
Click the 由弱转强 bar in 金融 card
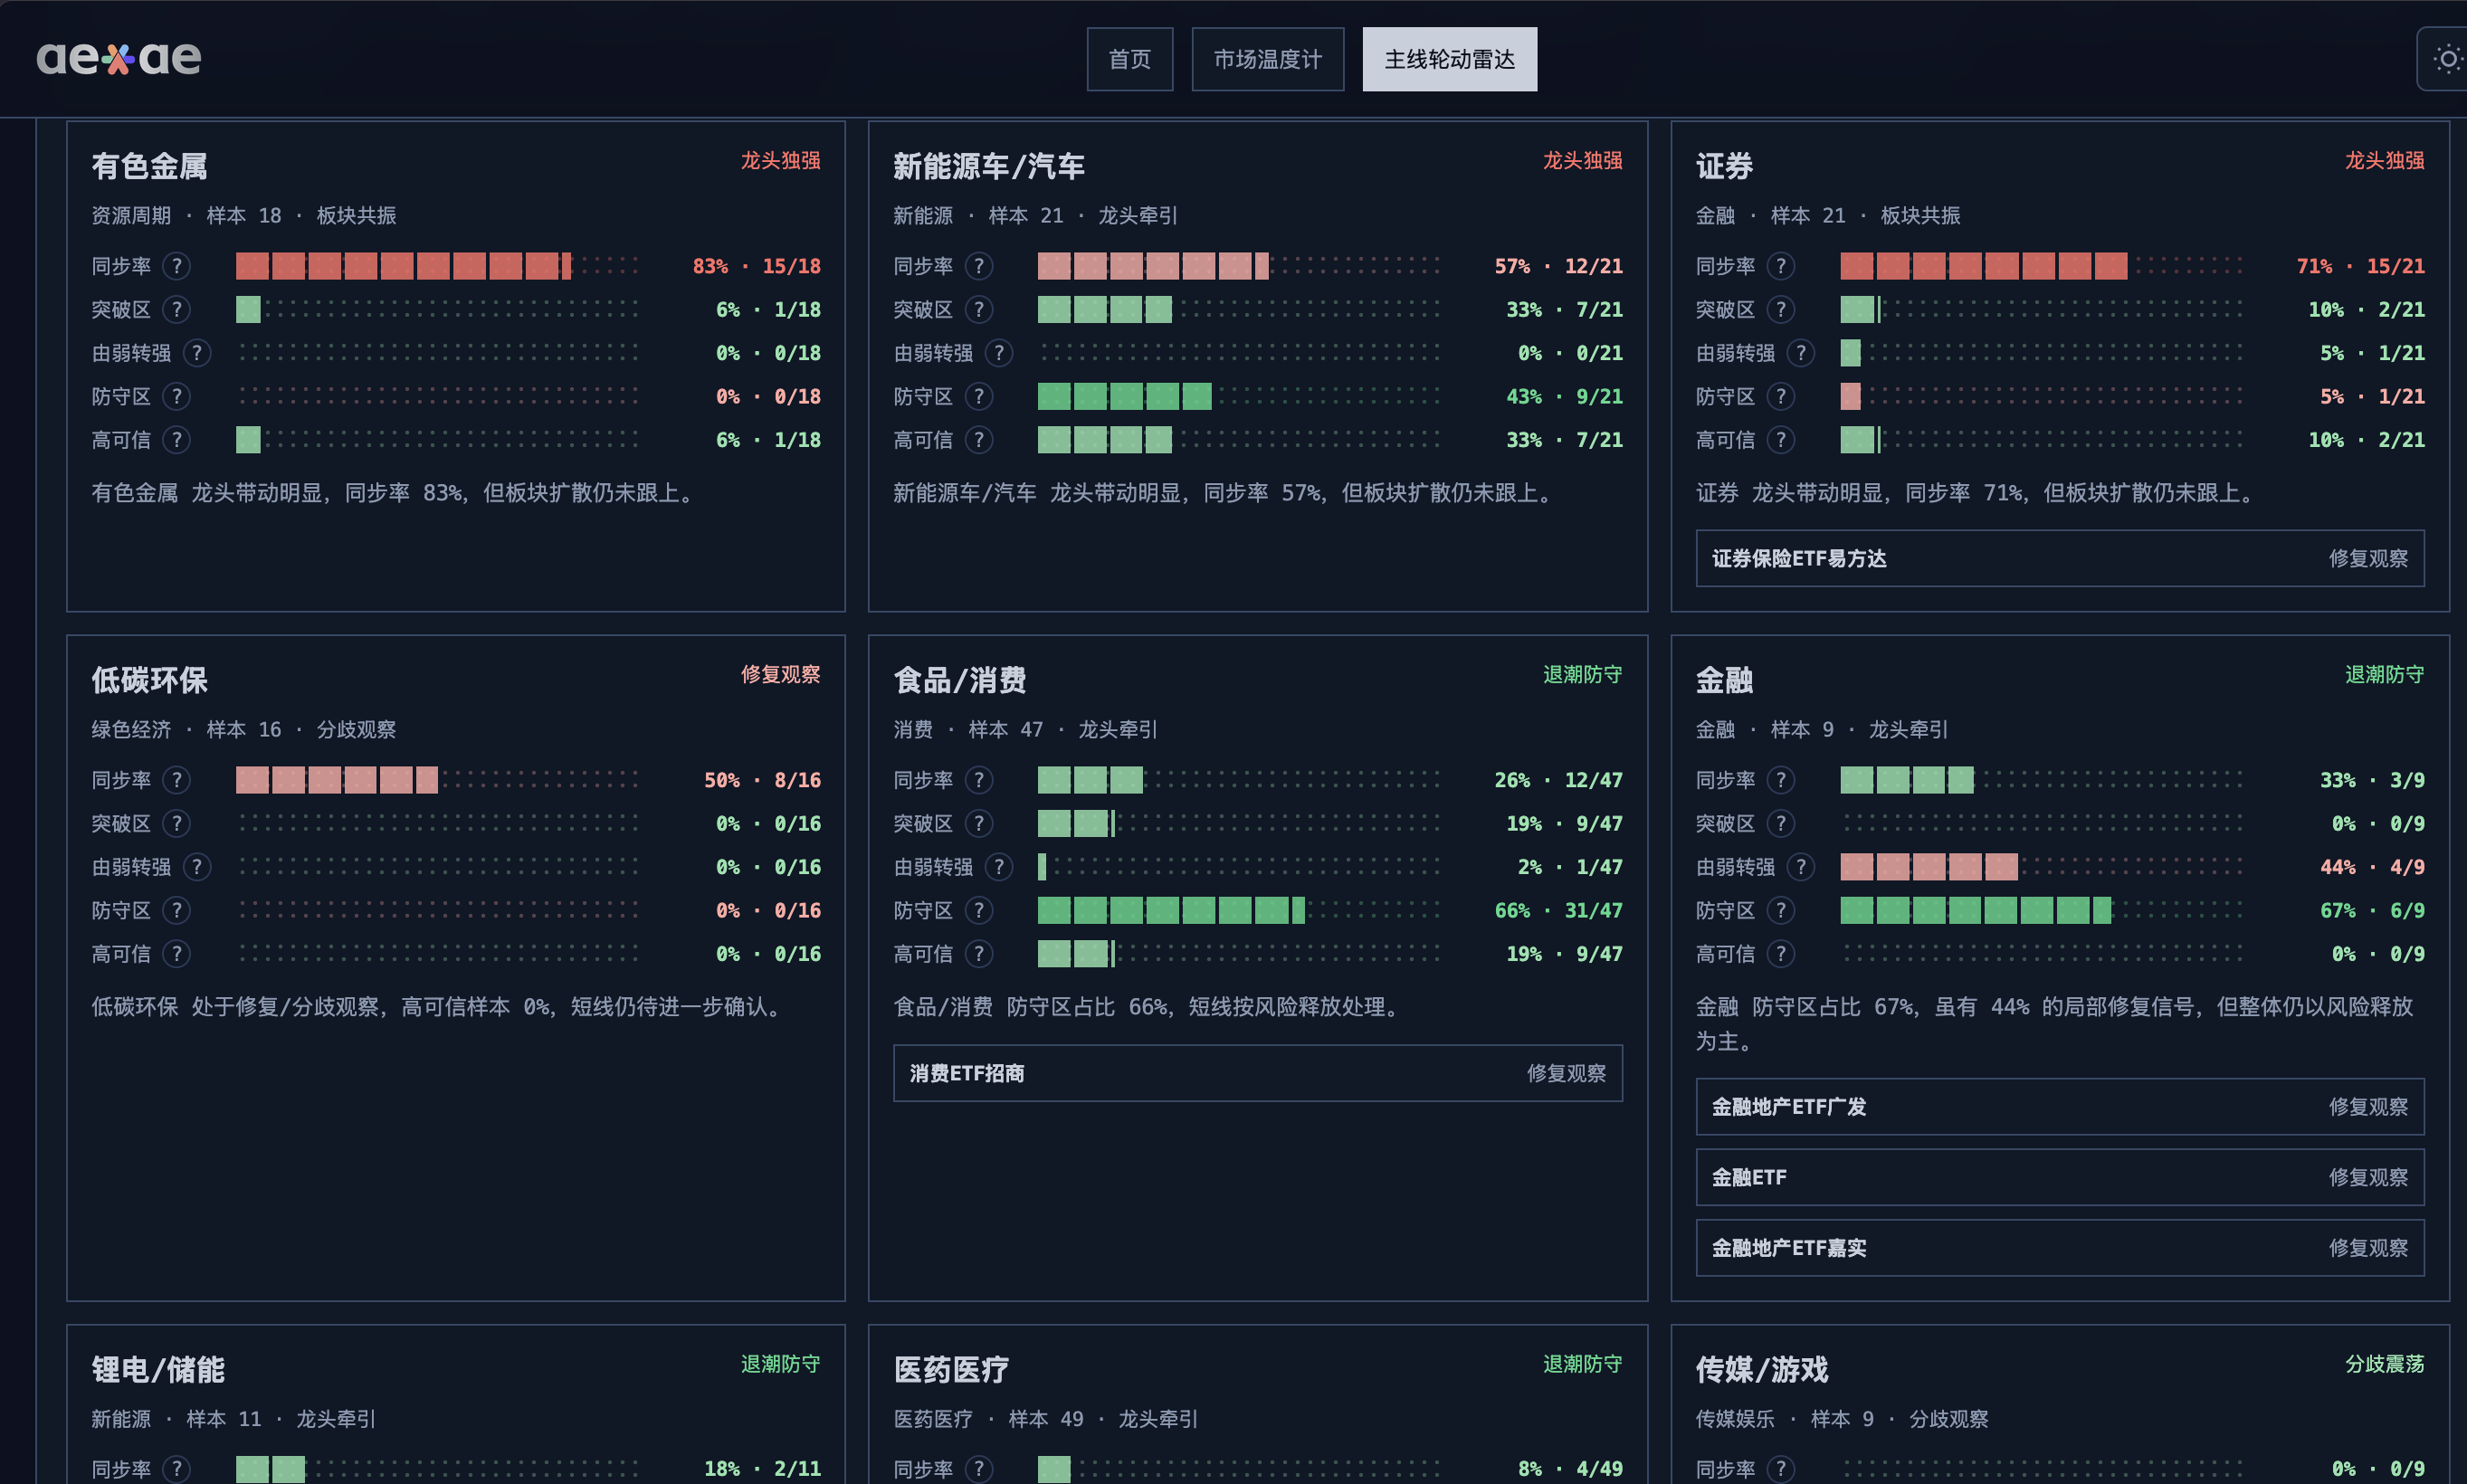2041,867
